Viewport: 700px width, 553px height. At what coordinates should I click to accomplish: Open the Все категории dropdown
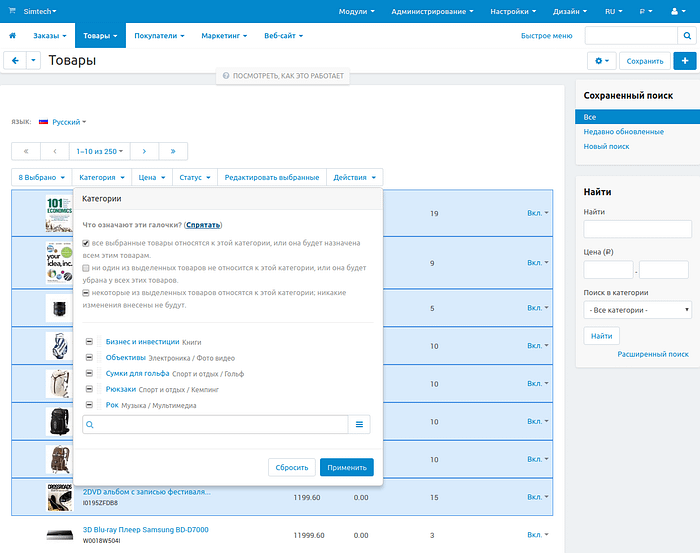point(638,310)
